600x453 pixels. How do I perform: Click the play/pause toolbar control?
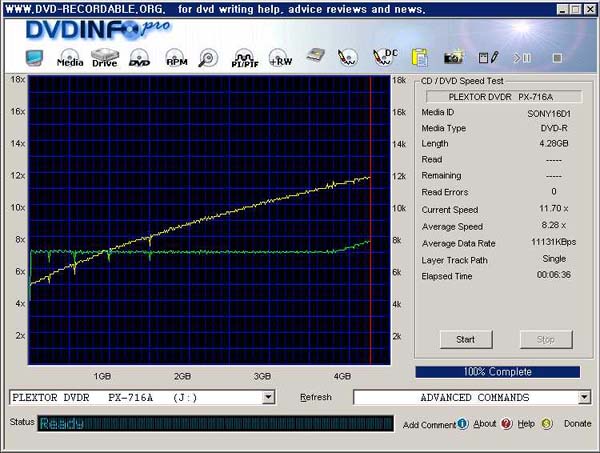pos(522,58)
